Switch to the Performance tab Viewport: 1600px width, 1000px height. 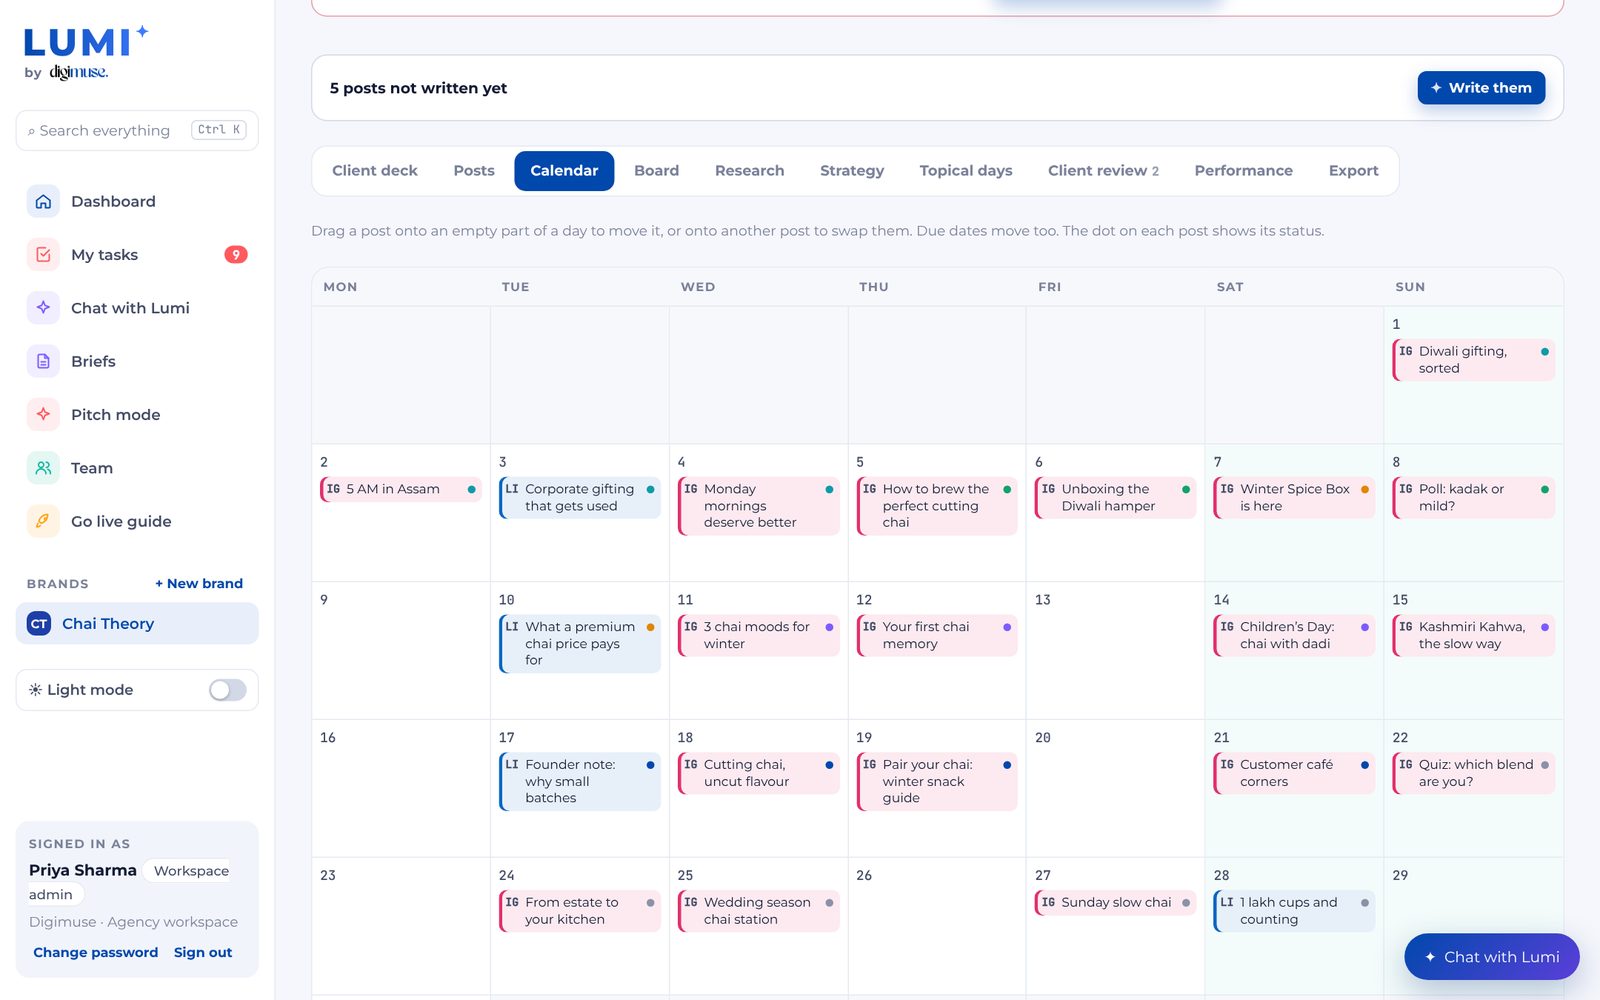(1243, 171)
